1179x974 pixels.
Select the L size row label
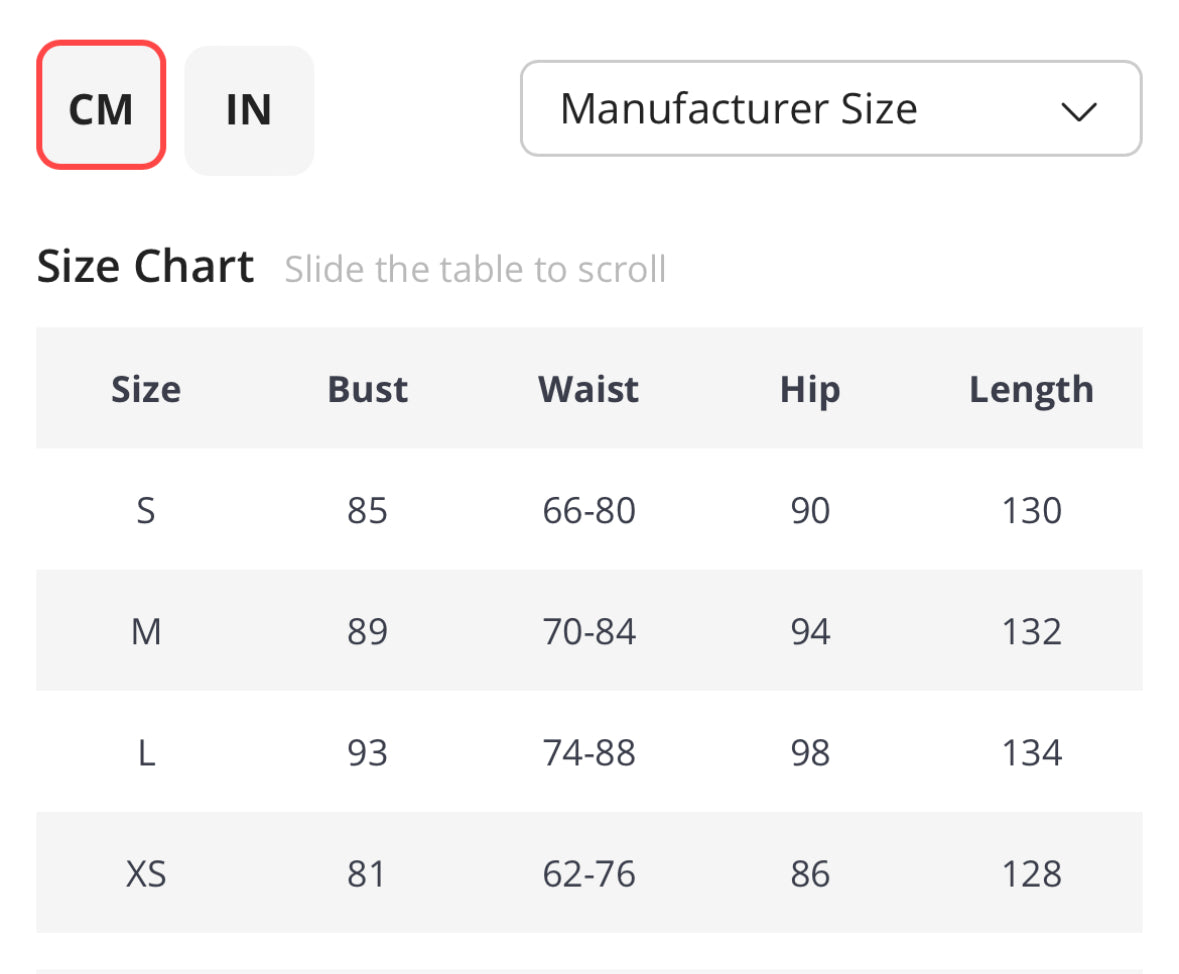[147, 753]
